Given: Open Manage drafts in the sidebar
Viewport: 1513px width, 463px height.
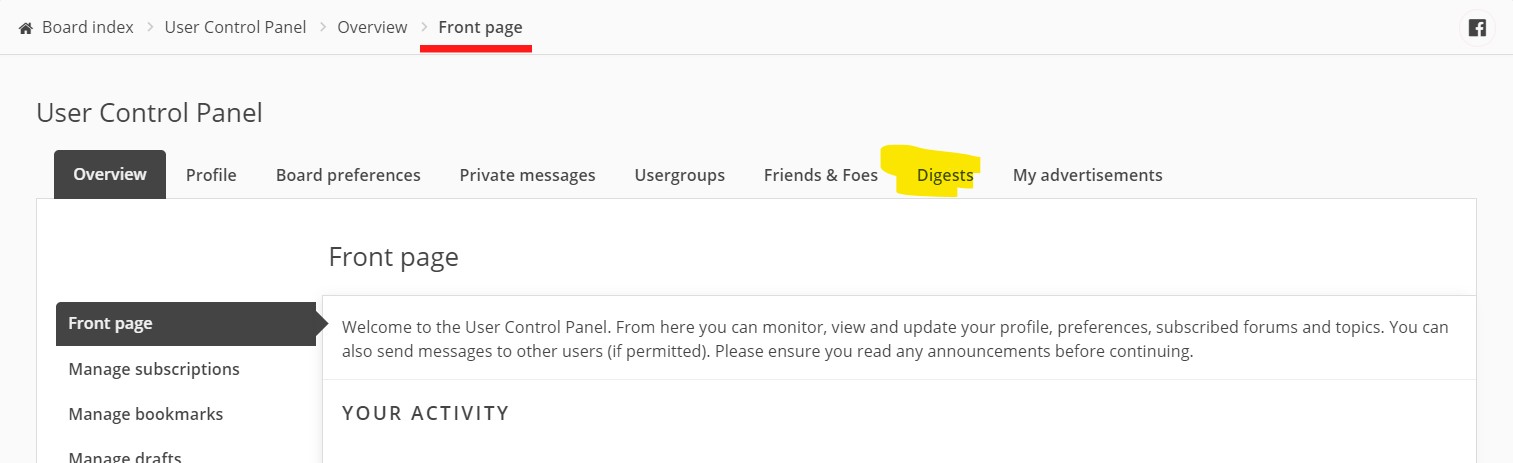Looking at the screenshot, I should click(125, 456).
